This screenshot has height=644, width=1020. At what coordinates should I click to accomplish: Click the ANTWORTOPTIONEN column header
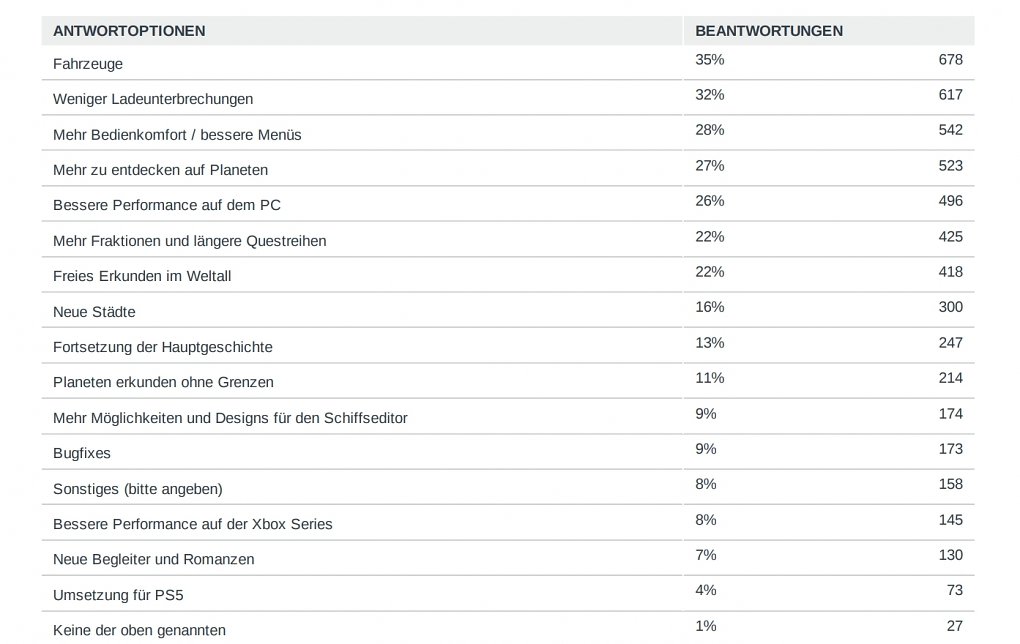click(129, 31)
